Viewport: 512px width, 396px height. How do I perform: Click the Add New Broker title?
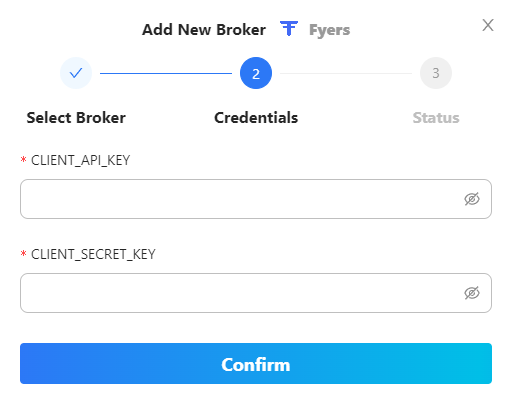tap(204, 30)
